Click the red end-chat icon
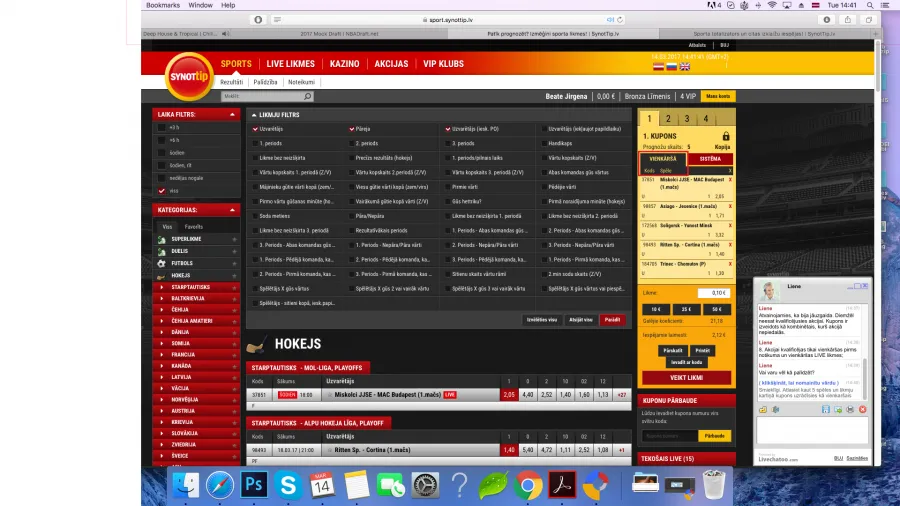This screenshot has height=506, width=900. (862, 410)
